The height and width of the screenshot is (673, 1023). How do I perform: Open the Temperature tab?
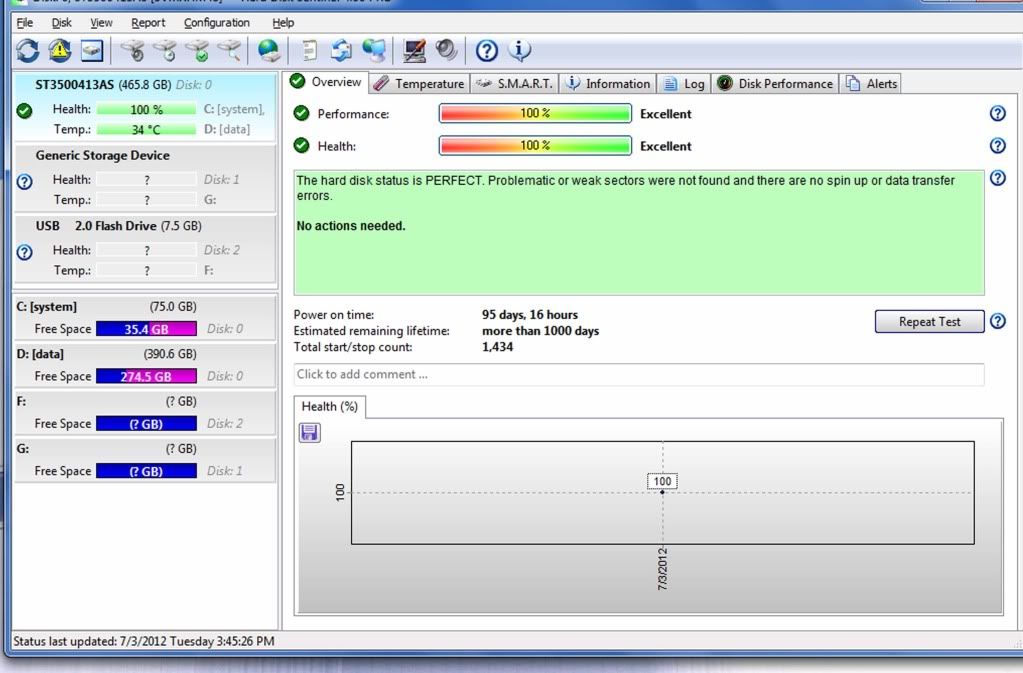[419, 84]
